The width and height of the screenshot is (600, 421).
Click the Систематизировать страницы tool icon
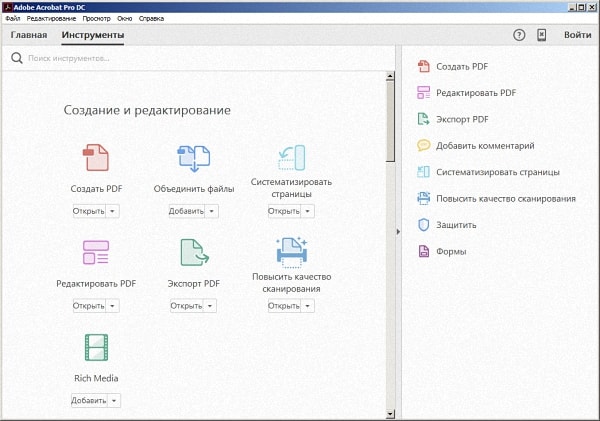point(292,158)
